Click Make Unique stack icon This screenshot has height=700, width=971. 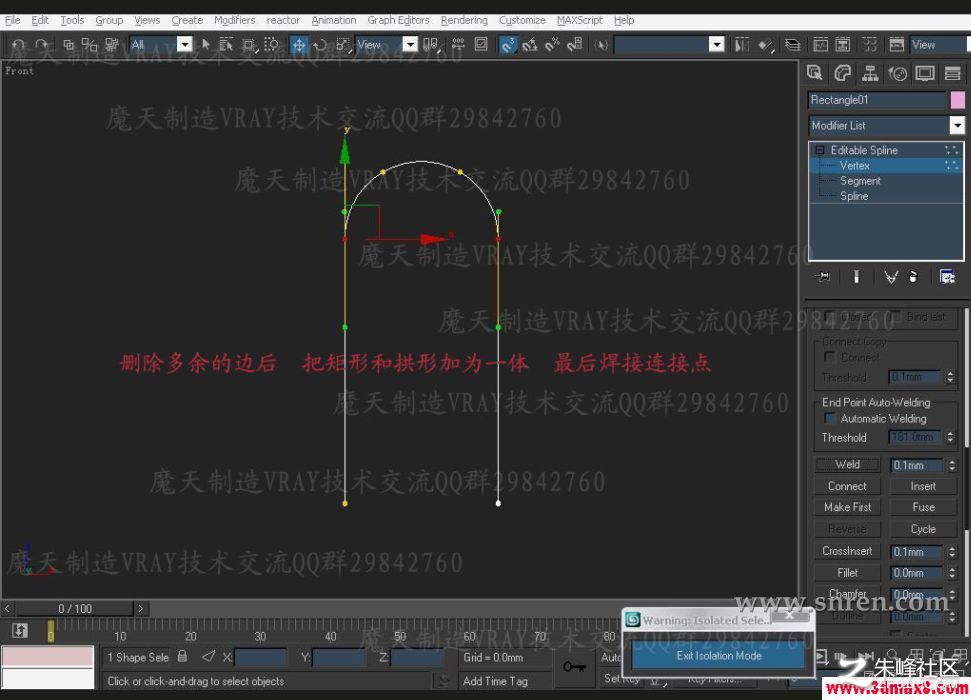[890, 276]
